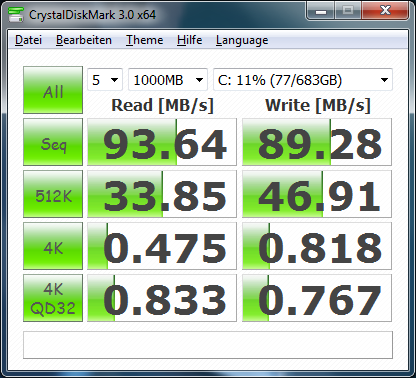The width and height of the screenshot is (416, 378).
Task: Launch the 4K QD32 test
Action: pyautogui.click(x=53, y=298)
